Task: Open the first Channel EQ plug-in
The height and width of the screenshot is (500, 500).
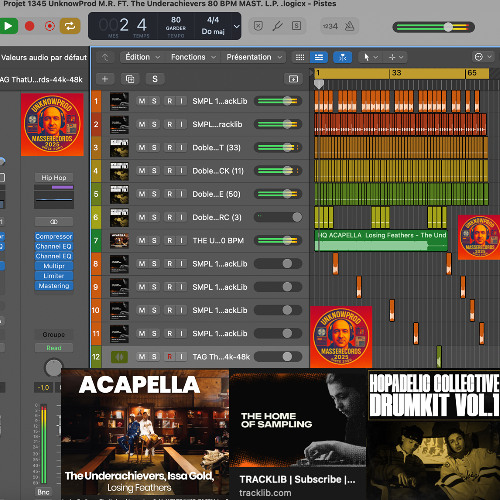Action: point(54,246)
